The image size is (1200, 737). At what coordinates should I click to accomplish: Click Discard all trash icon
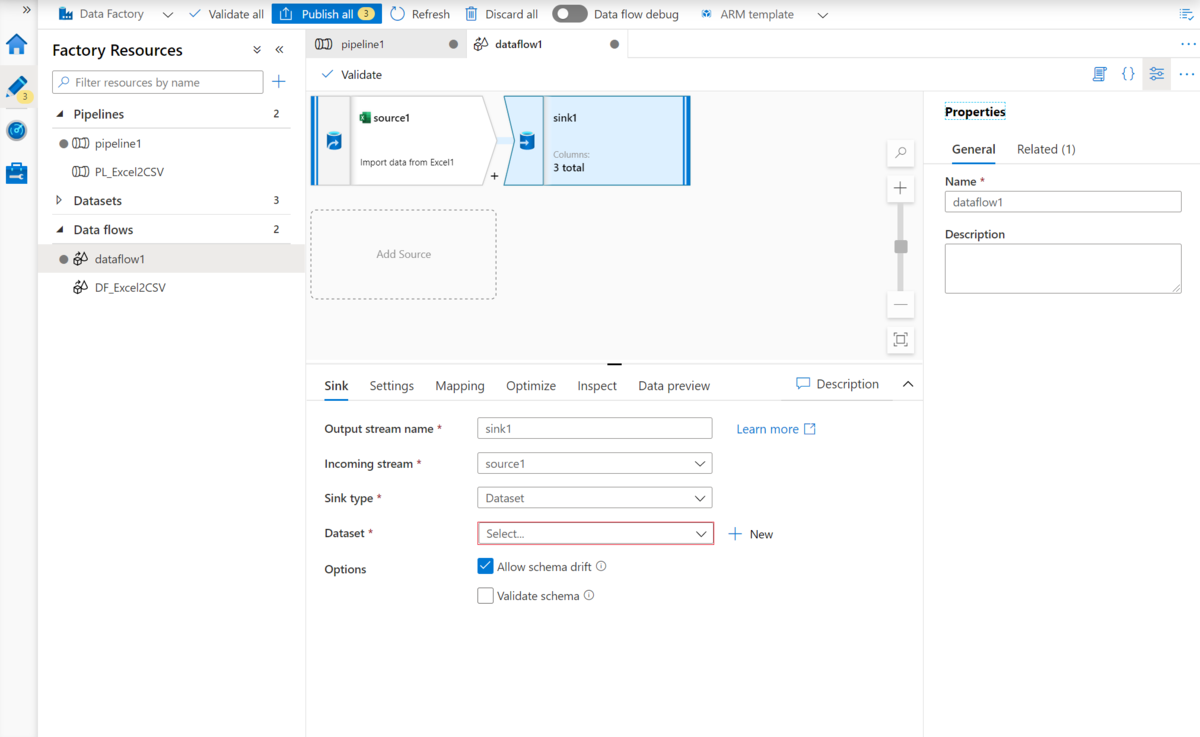(x=472, y=14)
